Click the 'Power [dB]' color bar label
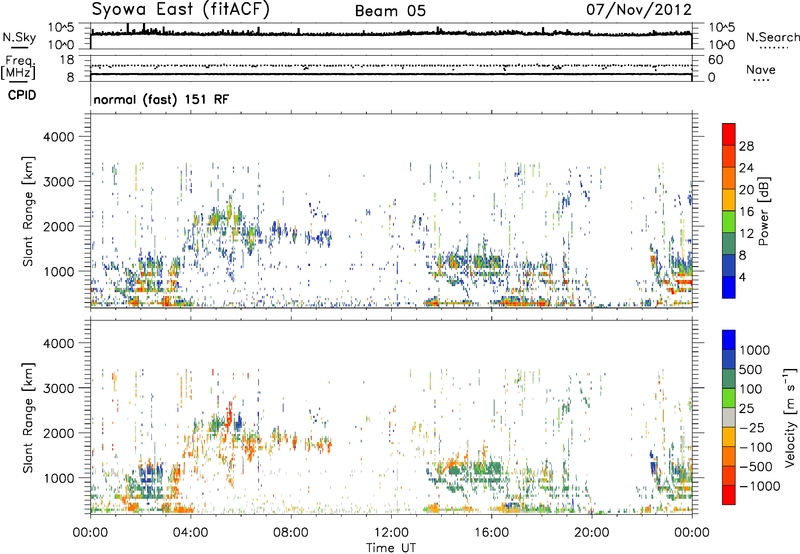The width and height of the screenshot is (800, 554). 764,211
